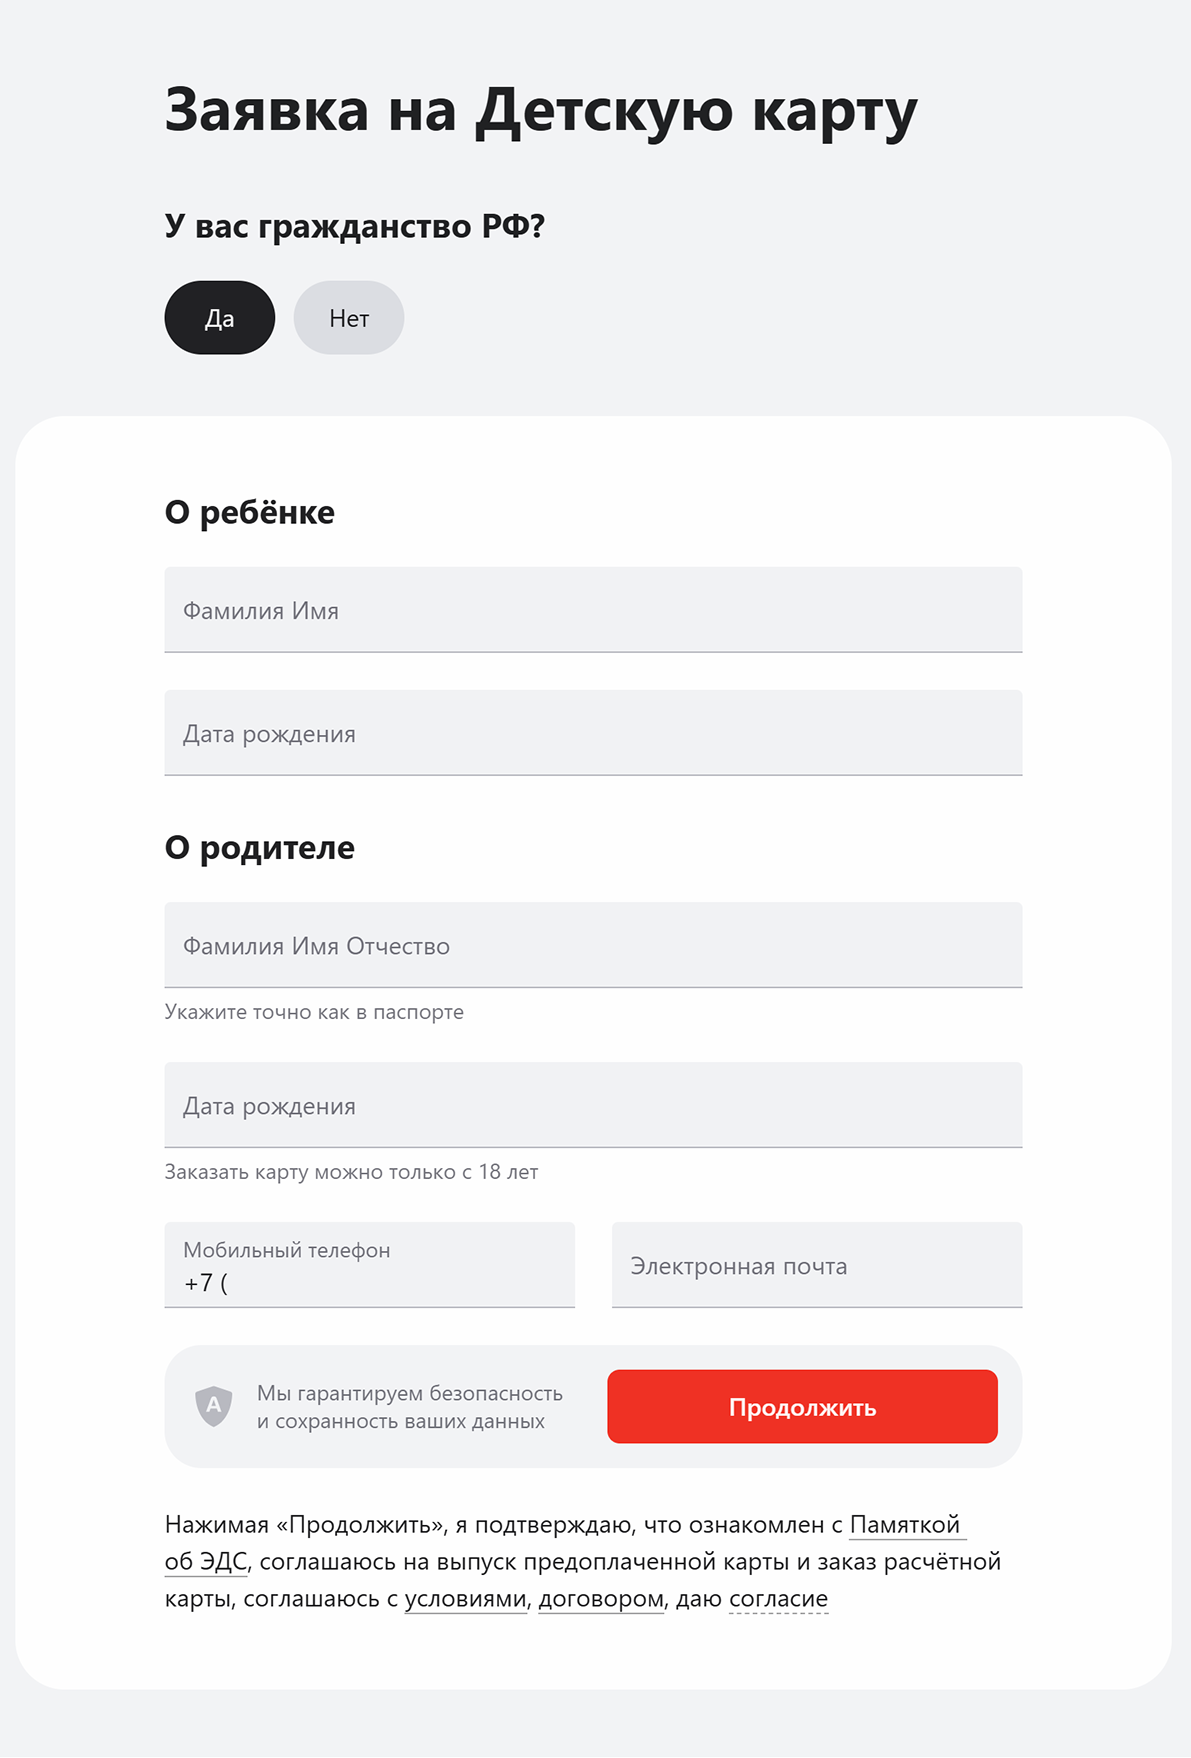This screenshot has height=1758, width=1191.
Task: Focus the "Электронная почта" field
Action: pyautogui.click(x=817, y=1266)
